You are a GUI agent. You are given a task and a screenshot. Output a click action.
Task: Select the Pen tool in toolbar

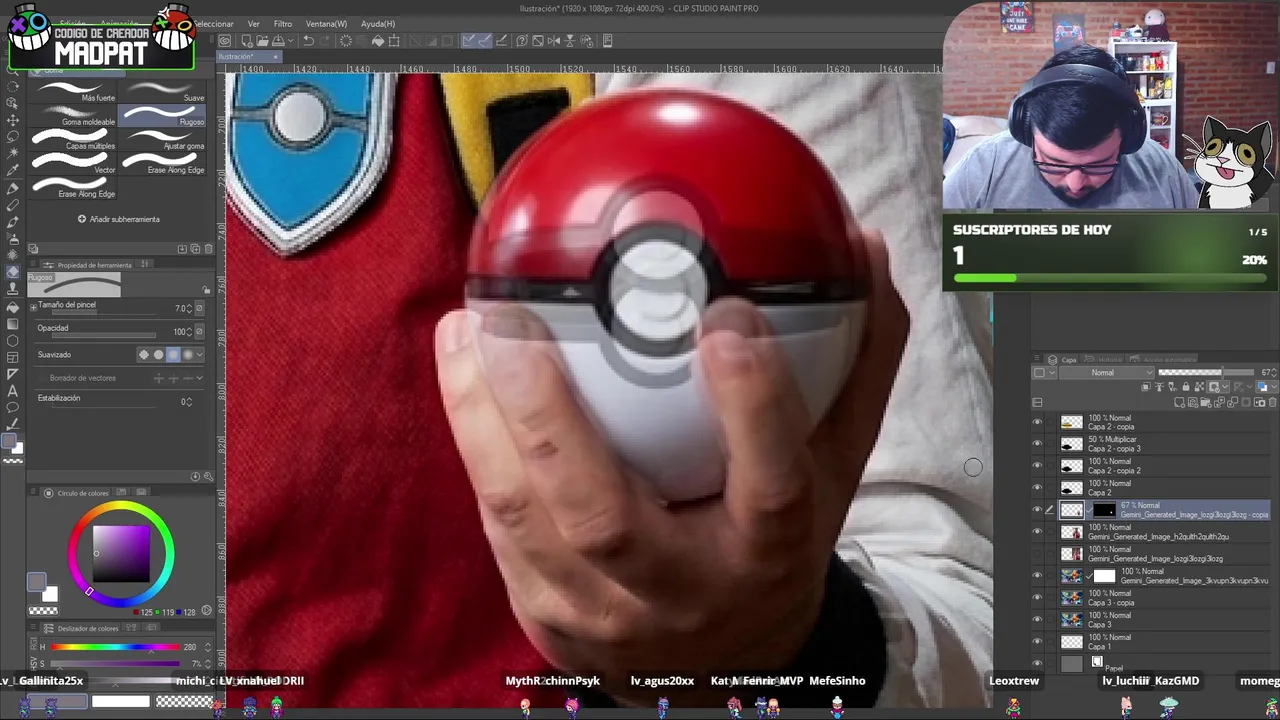tap(13, 188)
